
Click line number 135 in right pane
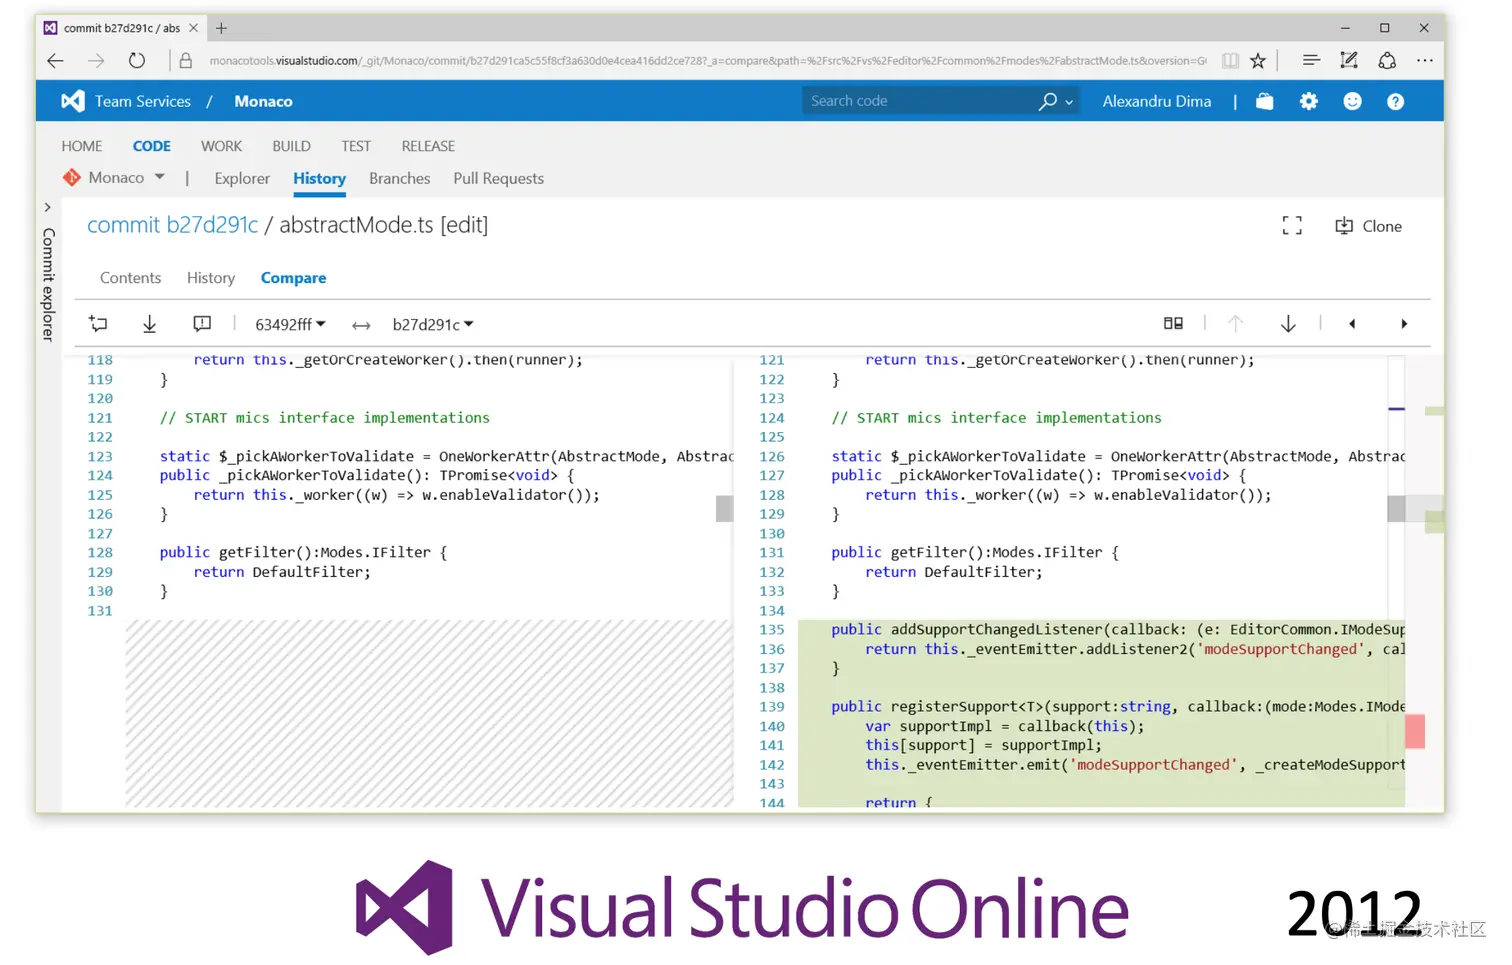pyautogui.click(x=772, y=630)
